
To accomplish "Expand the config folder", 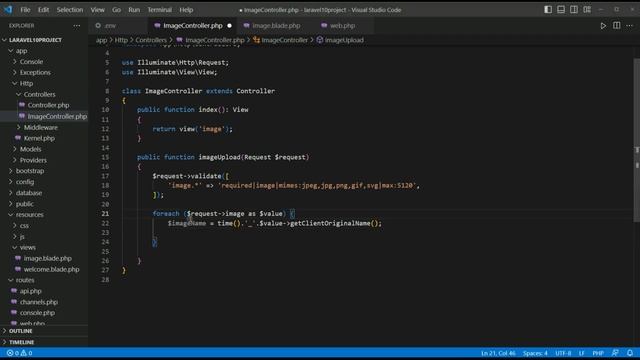I will (x=25, y=182).
